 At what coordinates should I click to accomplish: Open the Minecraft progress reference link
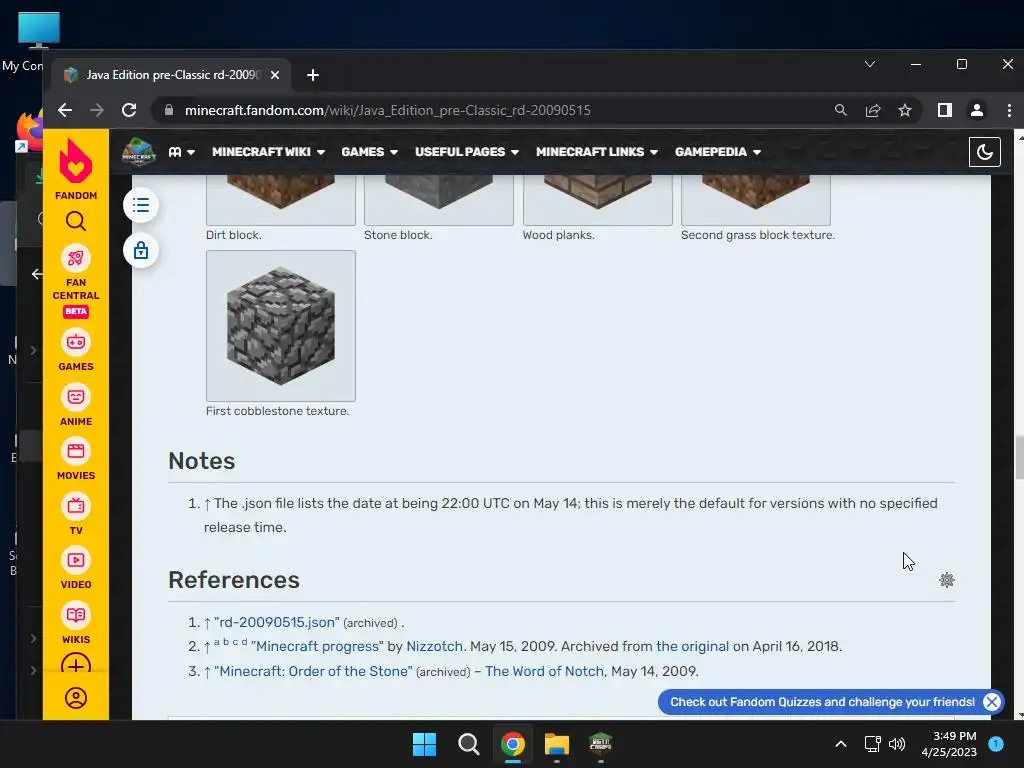pyautogui.click(x=317, y=647)
